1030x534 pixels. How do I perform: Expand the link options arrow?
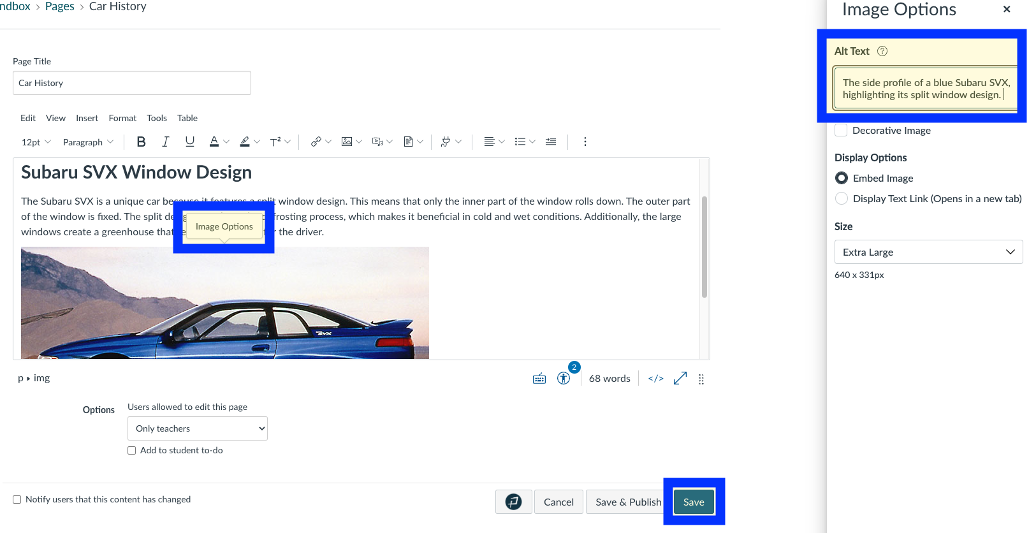[x=328, y=142]
